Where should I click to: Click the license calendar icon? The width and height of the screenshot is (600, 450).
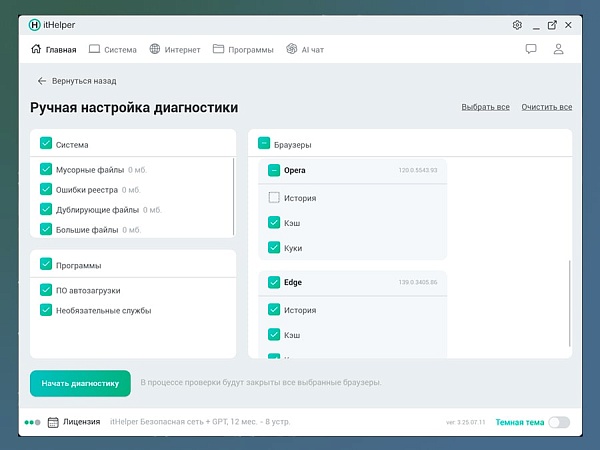pyautogui.click(x=53, y=422)
